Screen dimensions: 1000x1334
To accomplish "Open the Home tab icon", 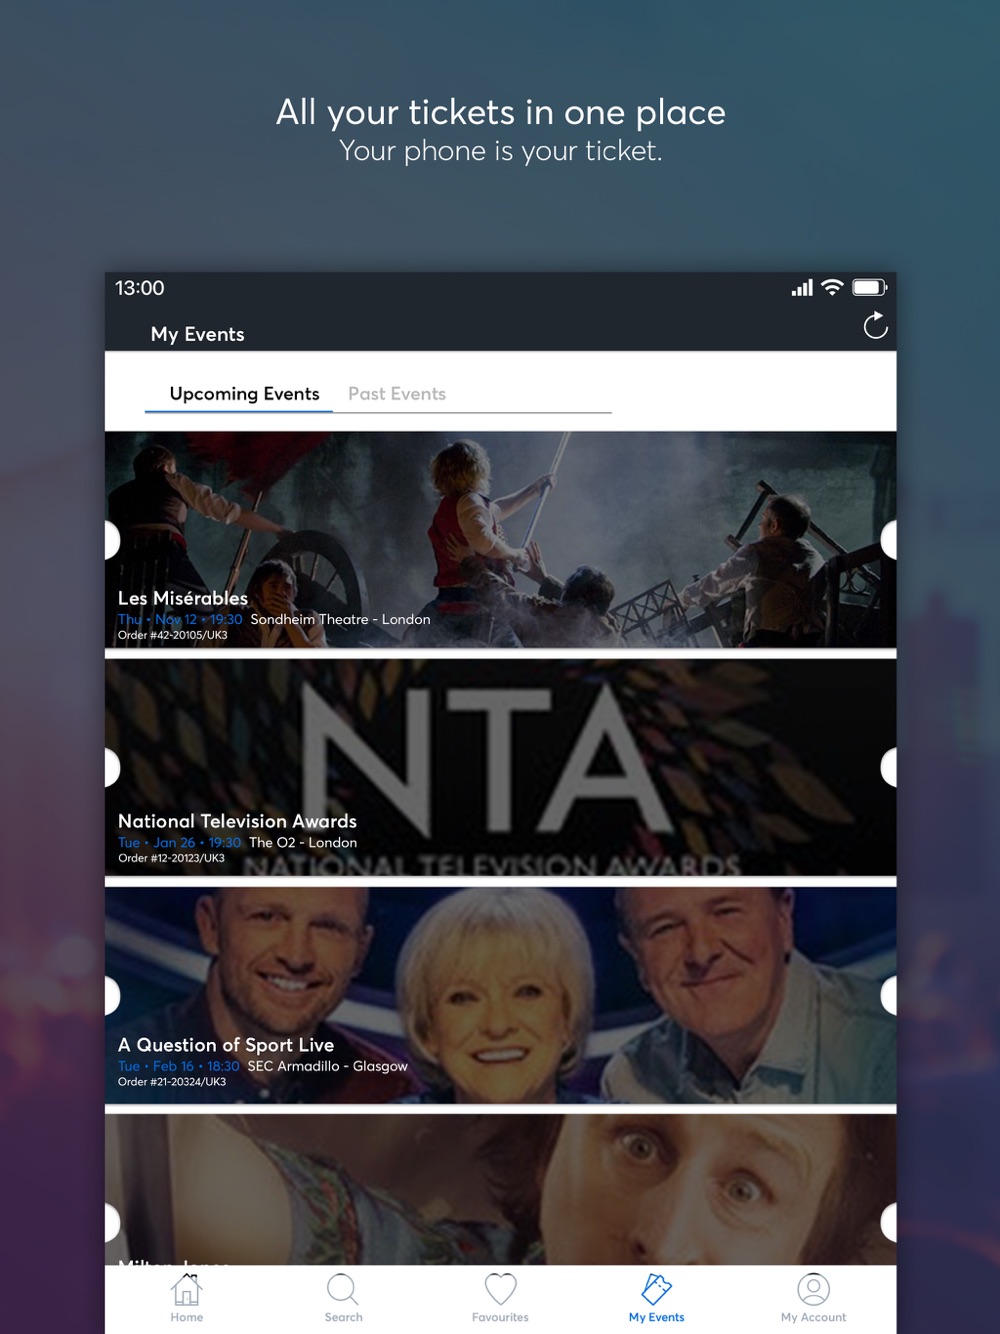I will coord(186,1289).
